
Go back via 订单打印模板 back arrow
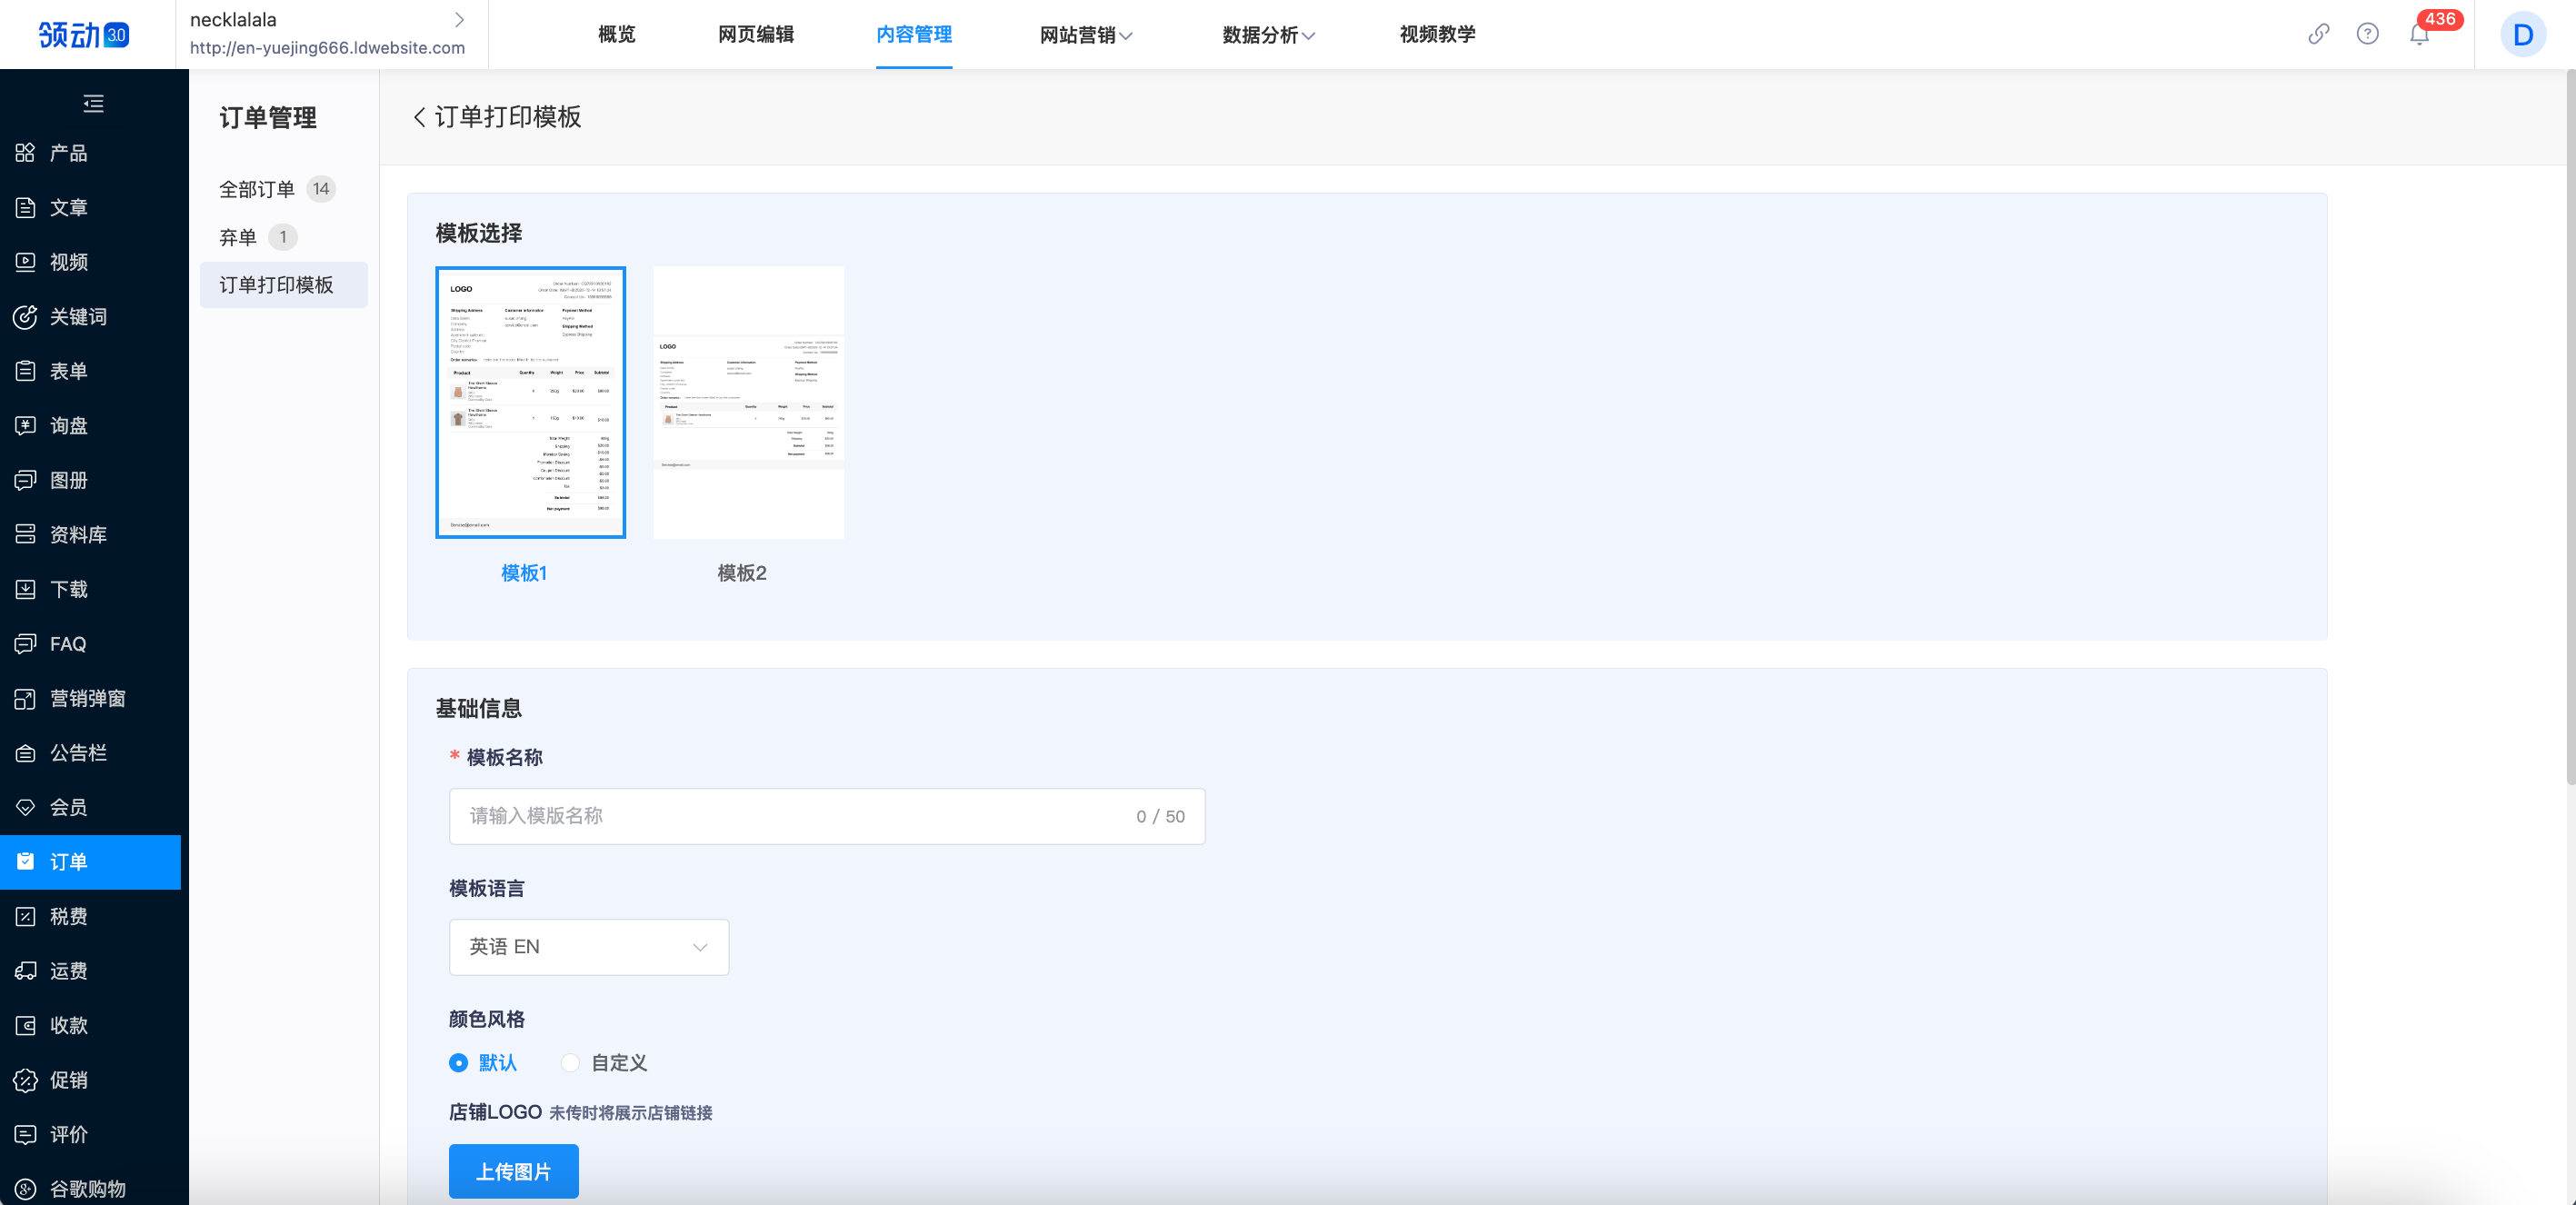pos(419,117)
